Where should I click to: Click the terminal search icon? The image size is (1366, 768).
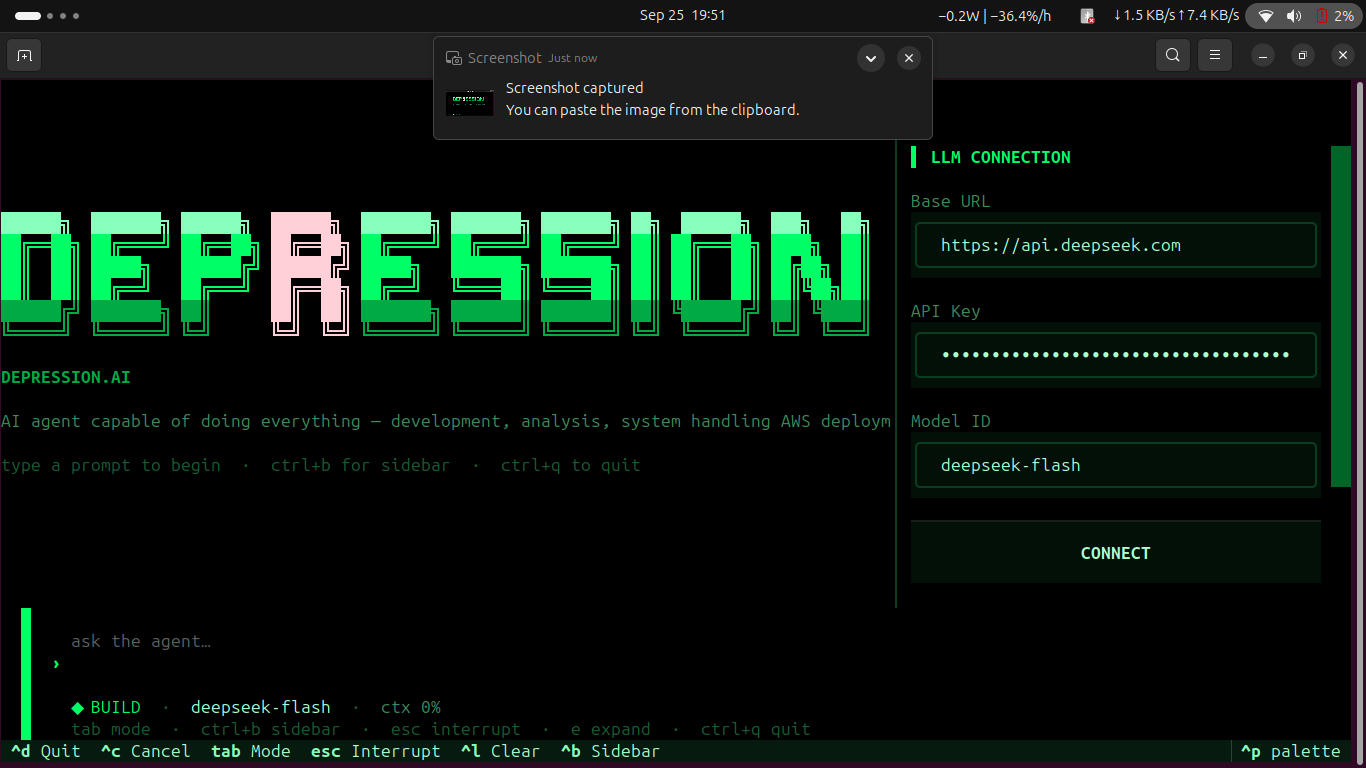point(1173,56)
